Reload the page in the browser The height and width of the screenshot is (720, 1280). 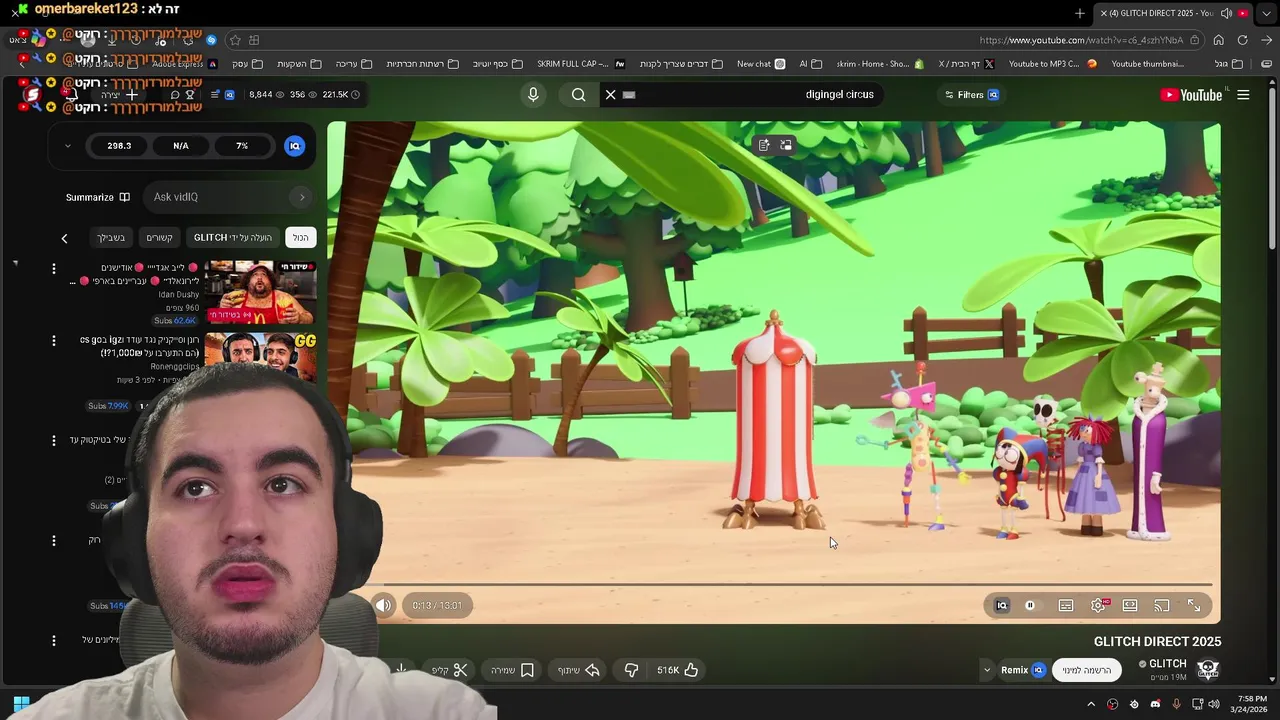(1242, 40)
